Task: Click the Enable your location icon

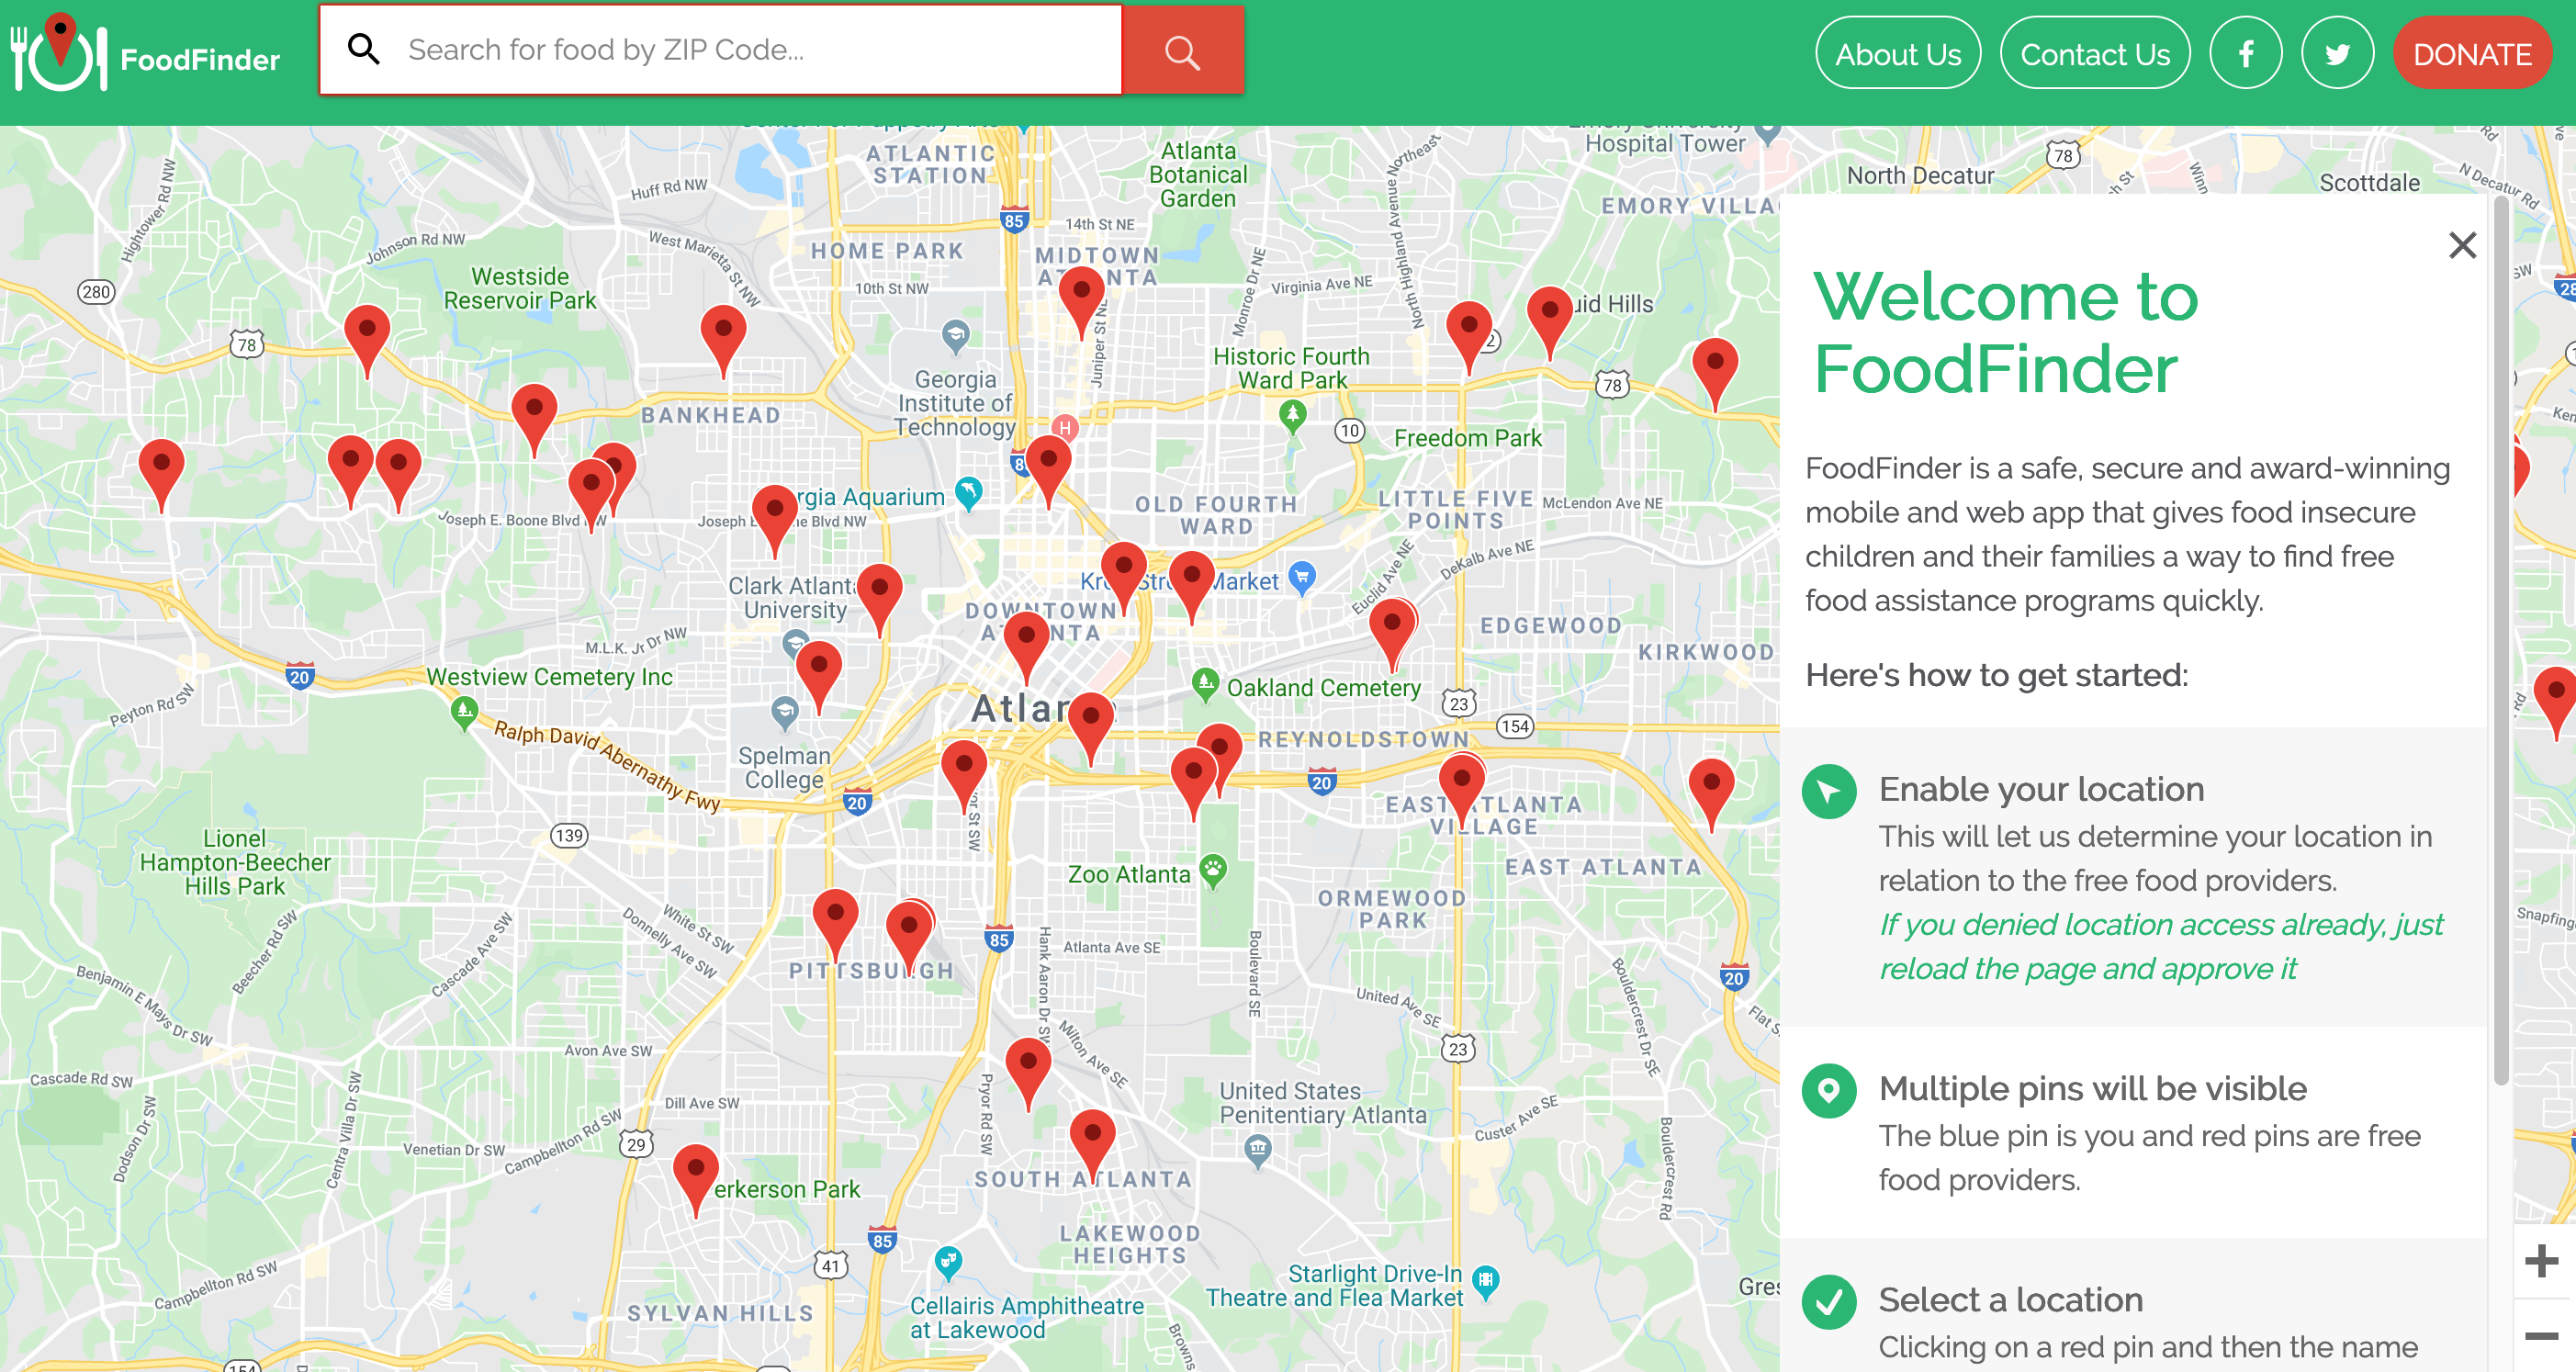Action: [x=1828, y=792]
